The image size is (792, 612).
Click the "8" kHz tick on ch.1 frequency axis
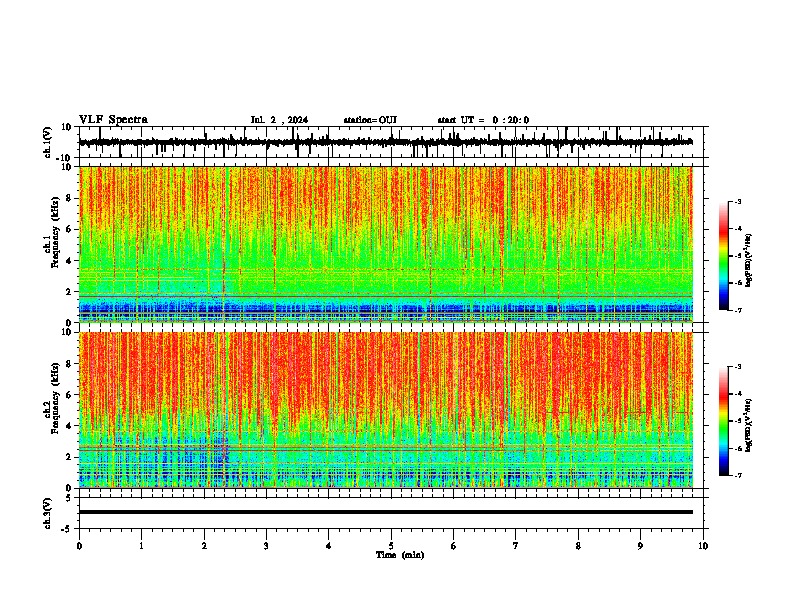pyautogui.click(x=70, y=198)
